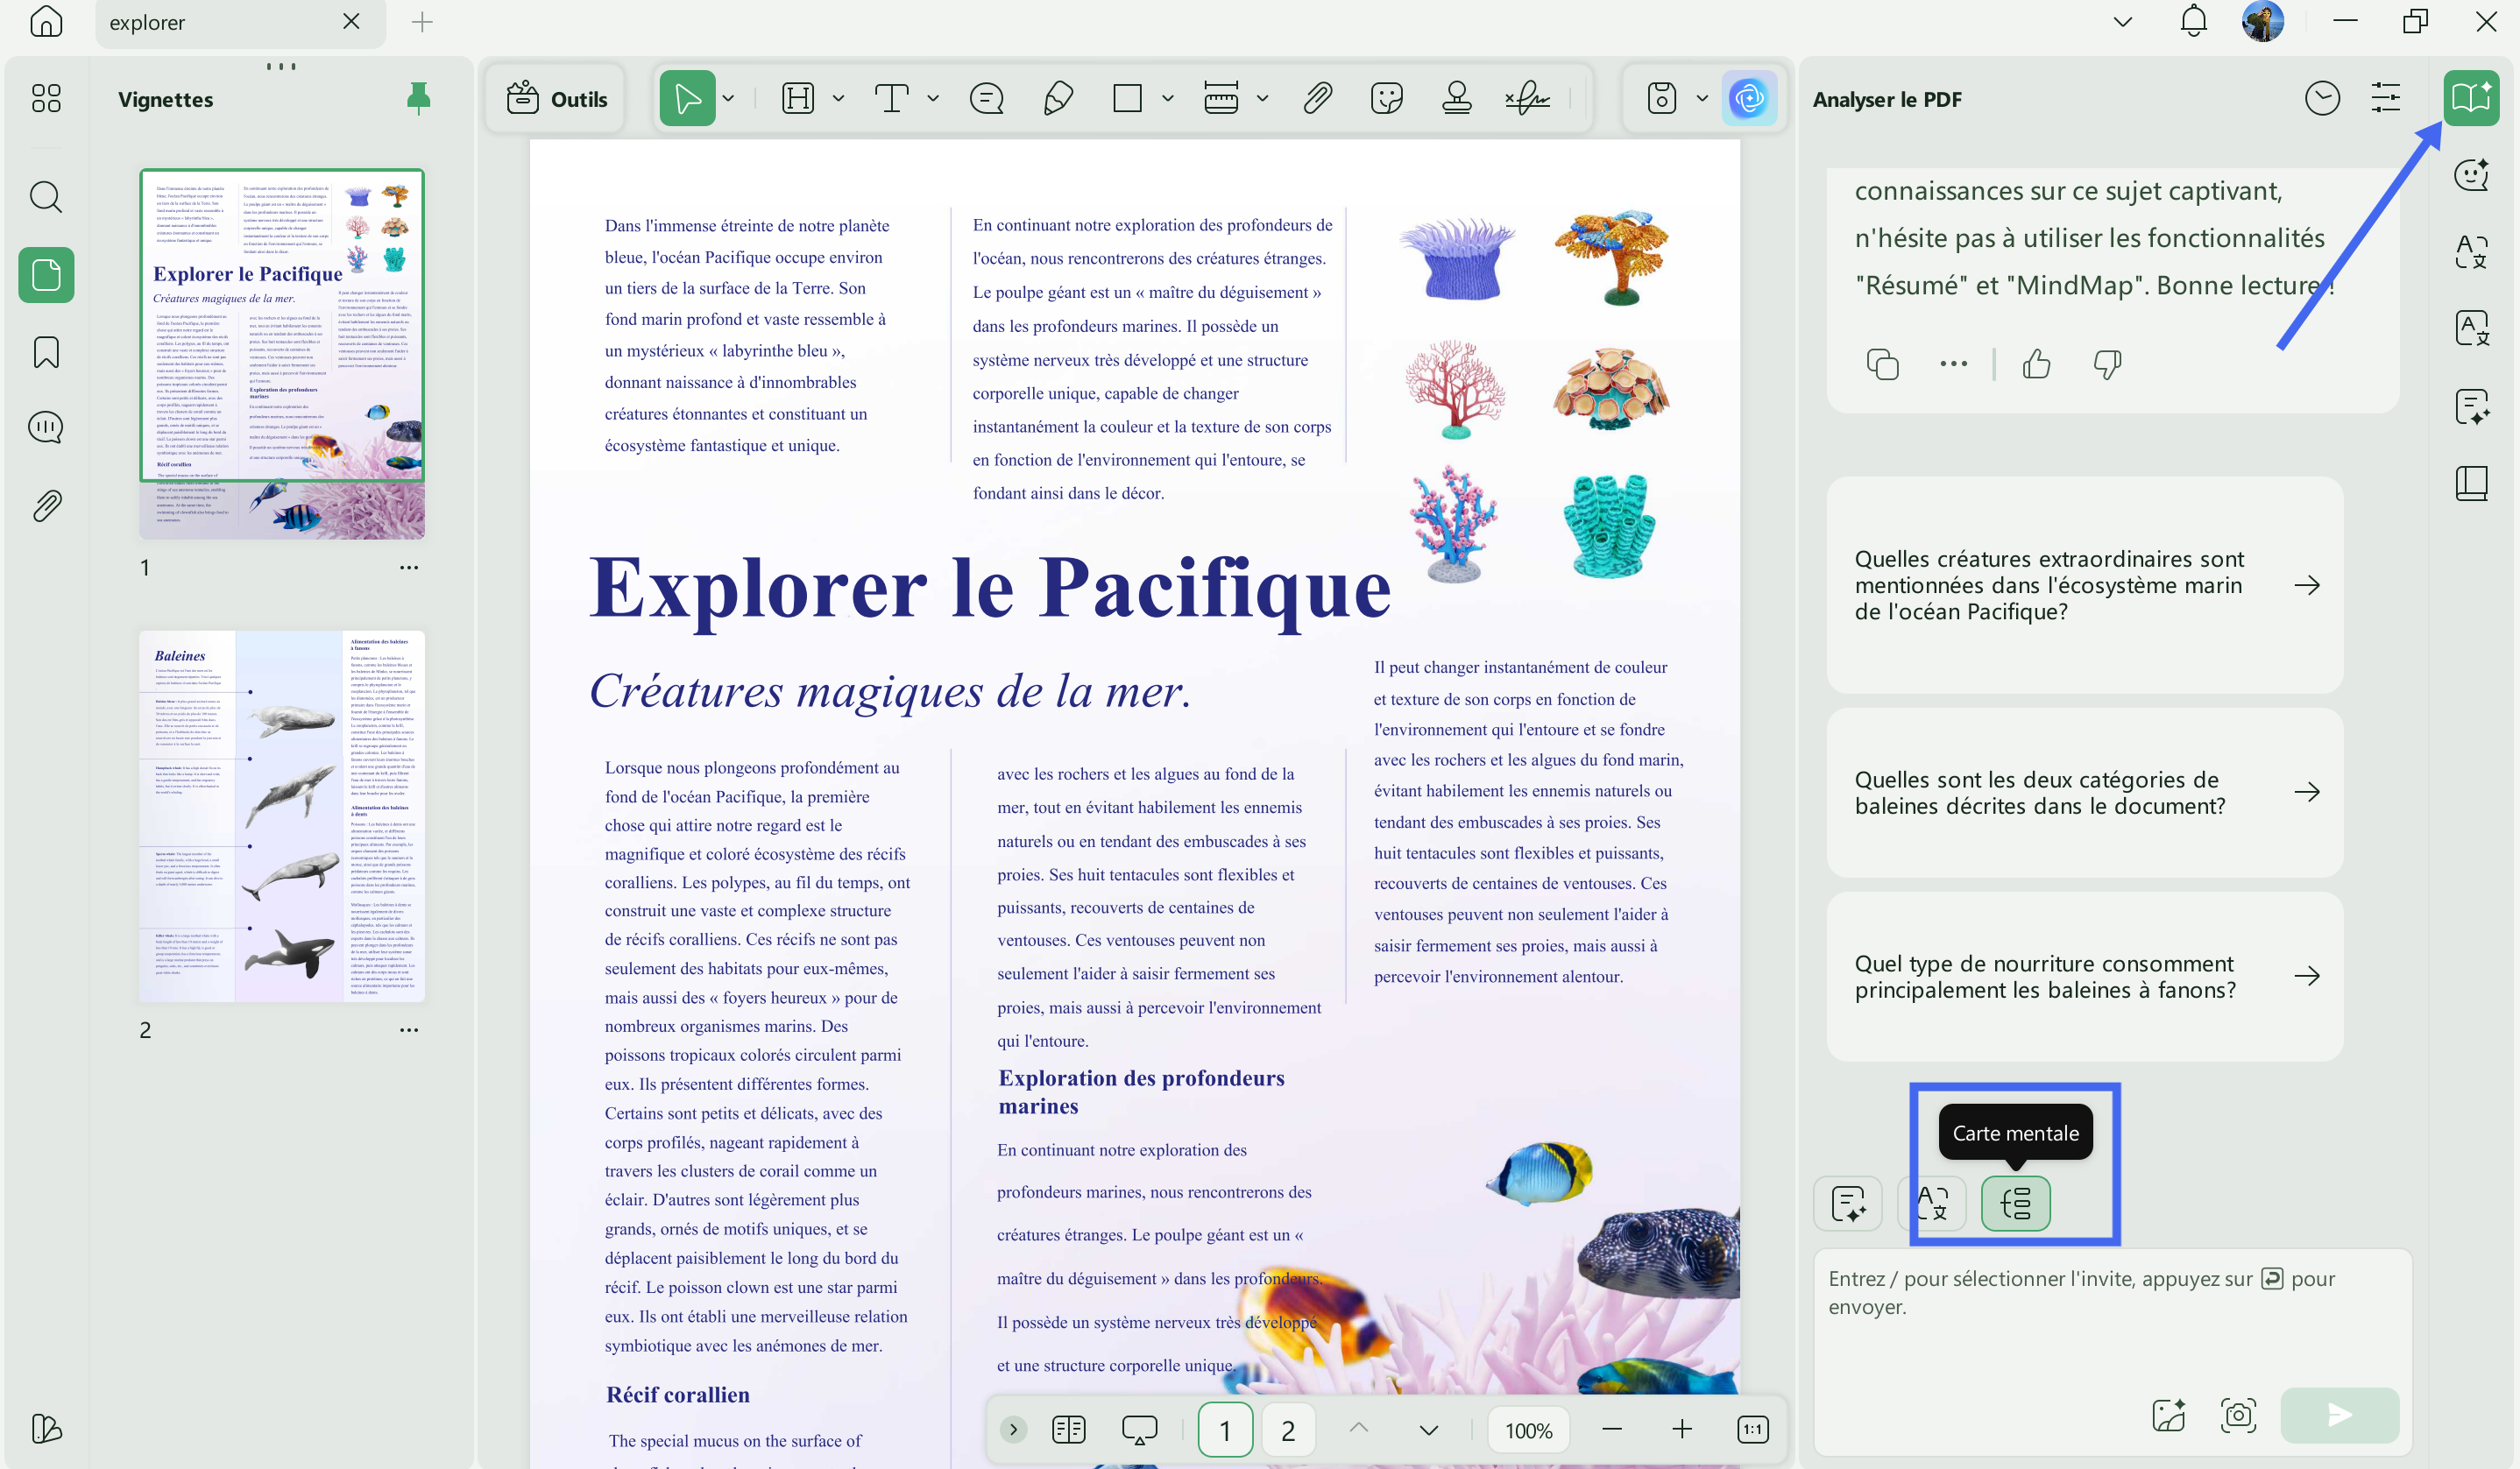Expand the text tool dropdown arrow

click(932, 98)
